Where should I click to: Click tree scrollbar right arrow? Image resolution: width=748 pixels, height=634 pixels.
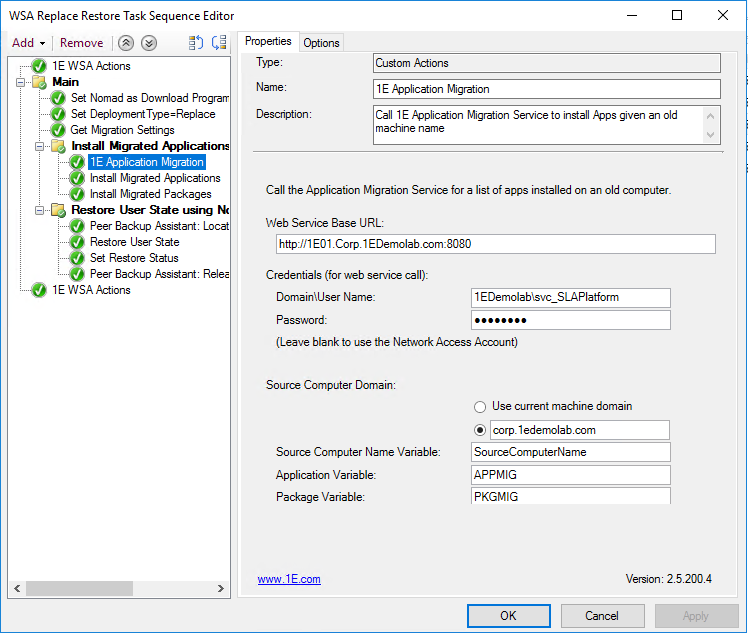click(x=220, y=589)
